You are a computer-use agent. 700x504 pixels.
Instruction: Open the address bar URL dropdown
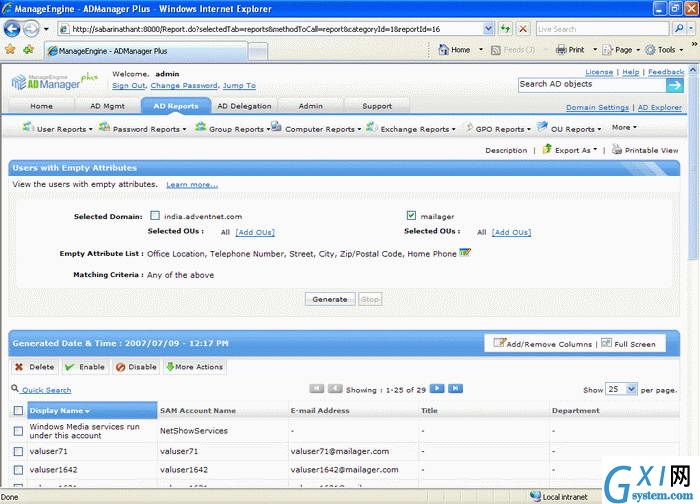tap(488, 29)
